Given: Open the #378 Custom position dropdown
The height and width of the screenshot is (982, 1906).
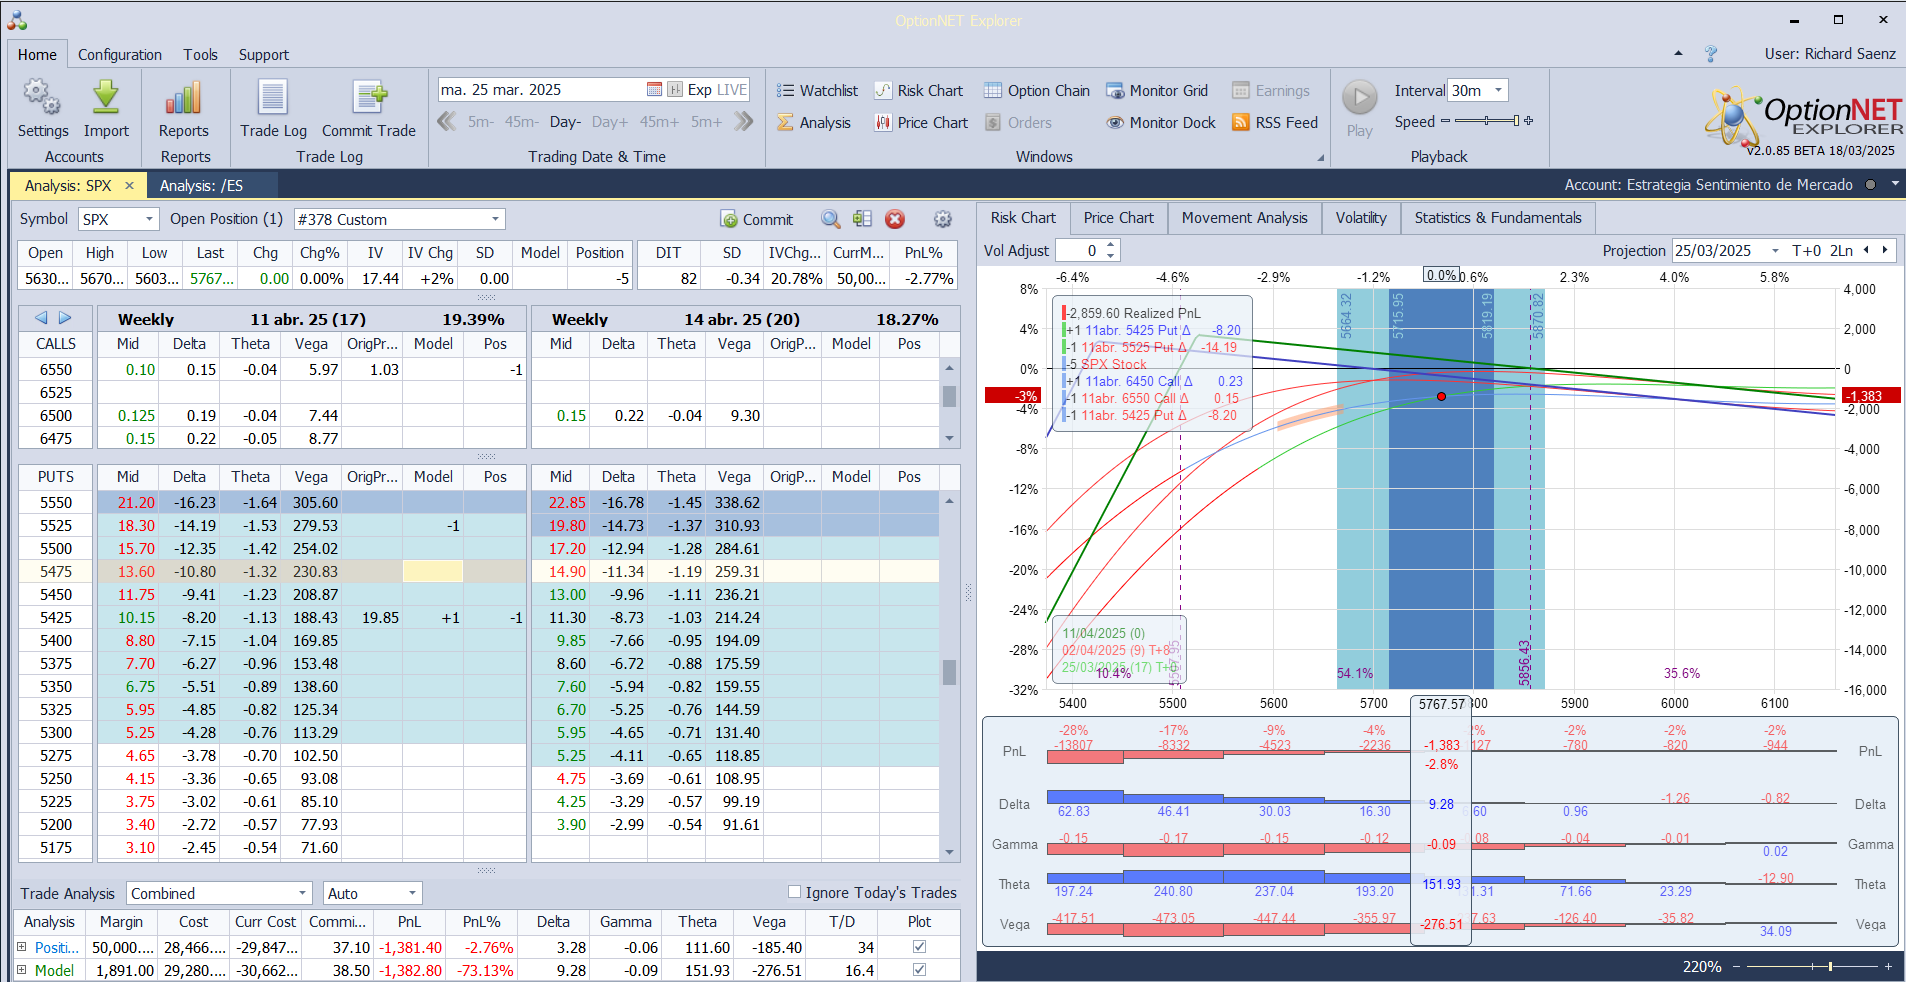Looking at the screenshot, I should 495,219.
